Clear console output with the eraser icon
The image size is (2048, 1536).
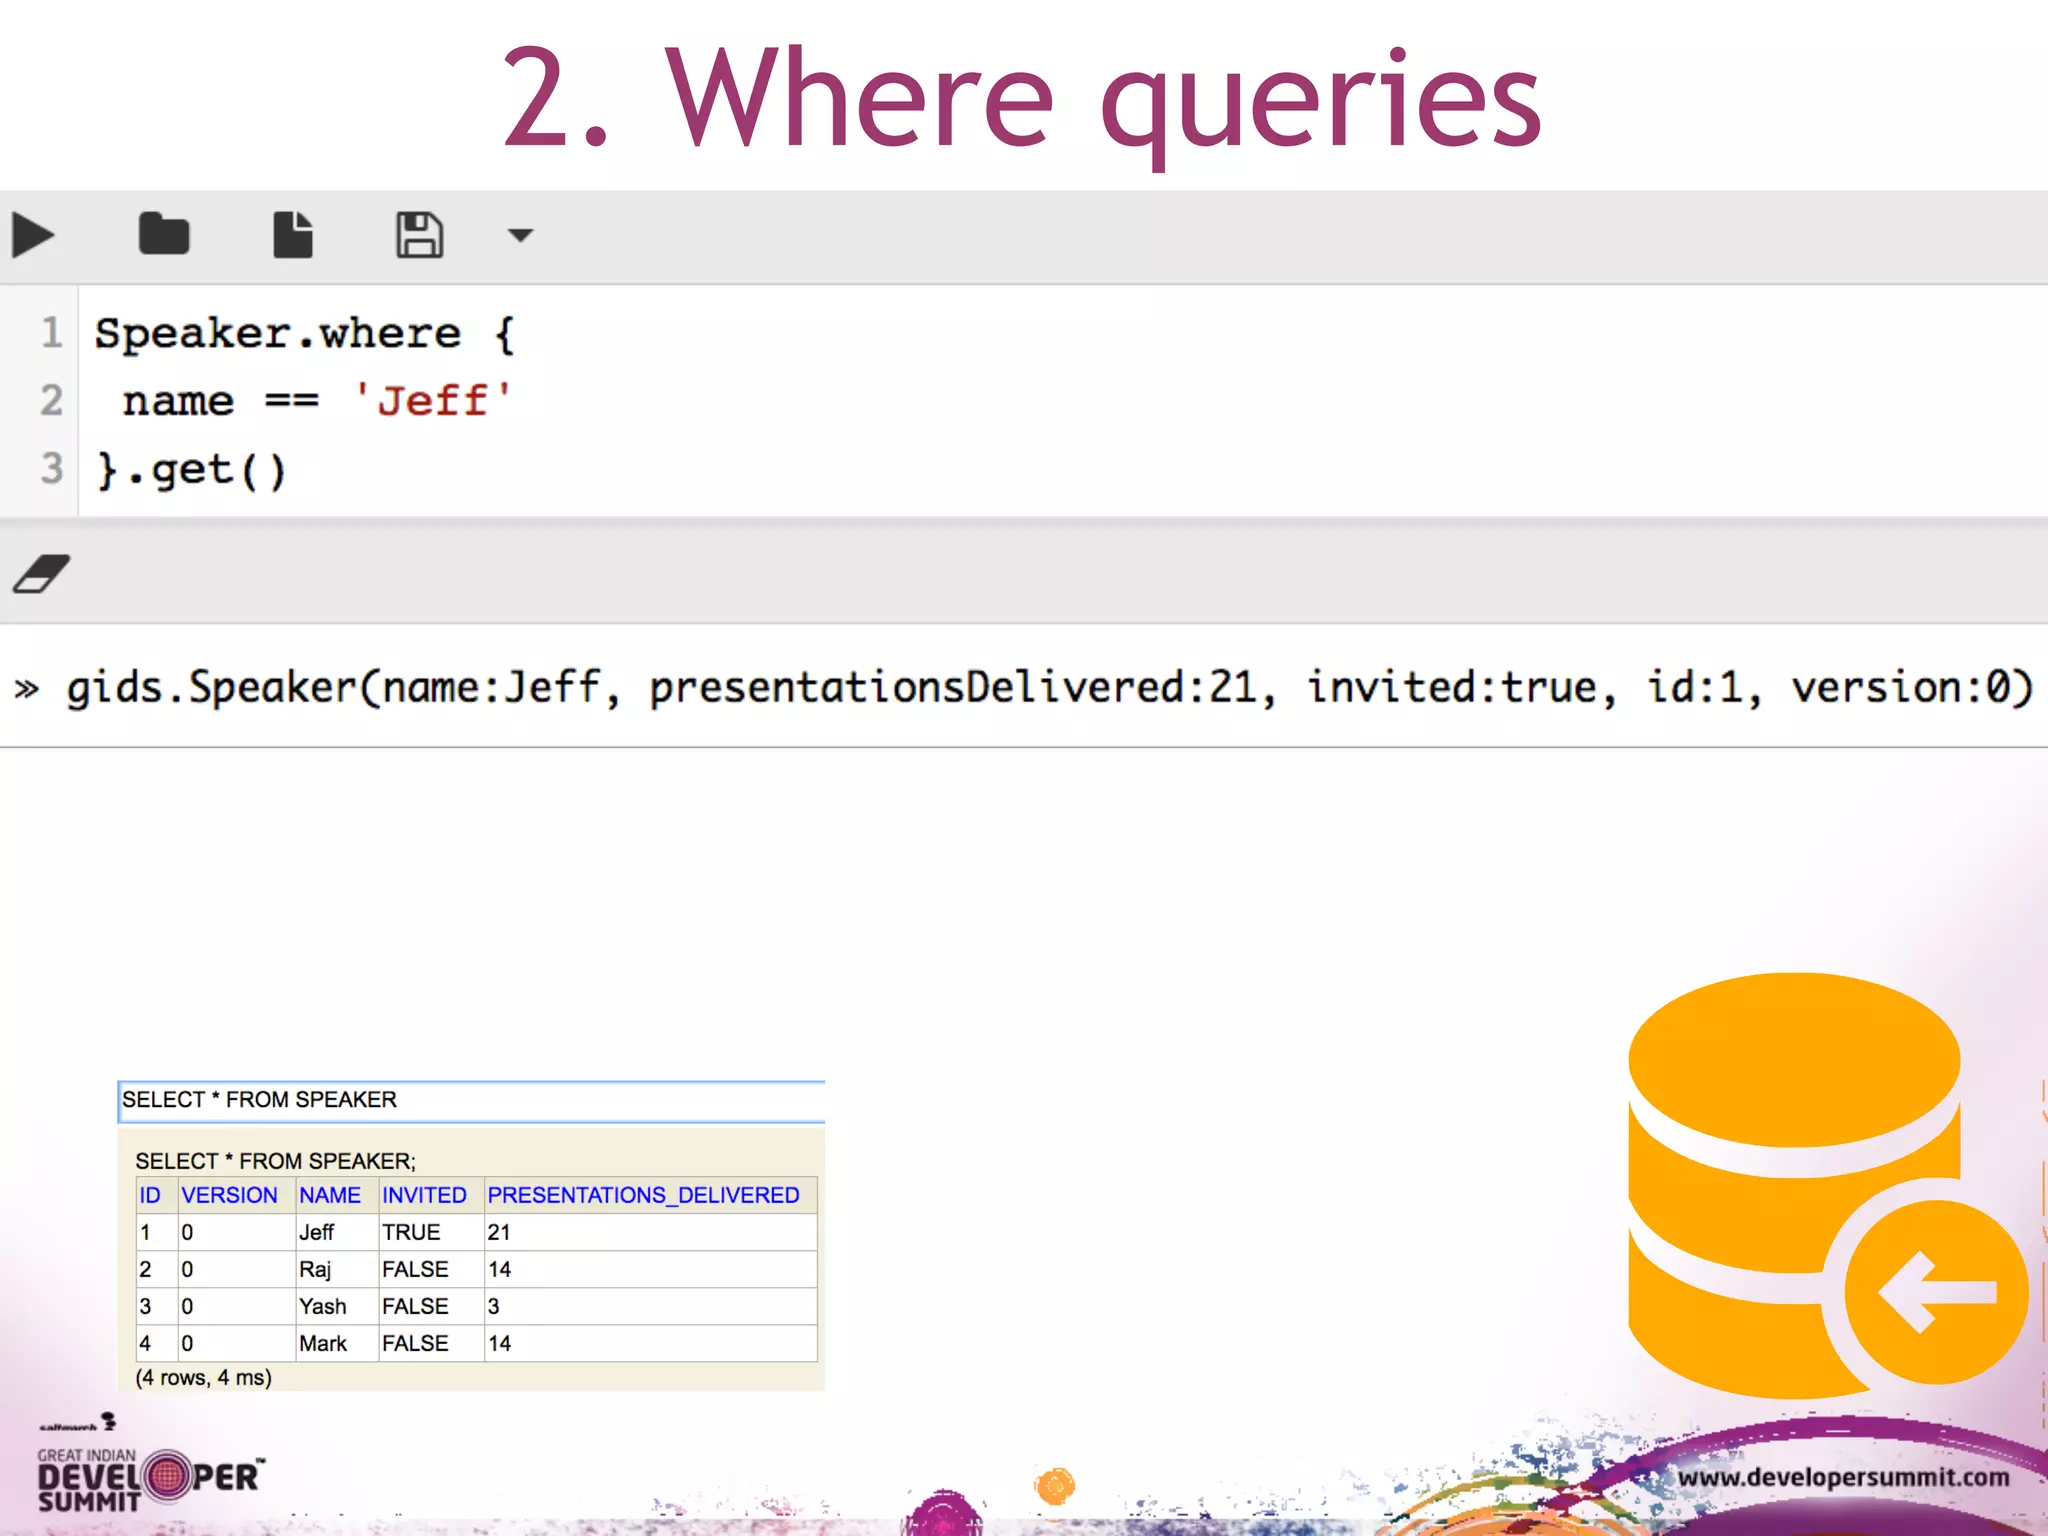click(x=41, y=574)
